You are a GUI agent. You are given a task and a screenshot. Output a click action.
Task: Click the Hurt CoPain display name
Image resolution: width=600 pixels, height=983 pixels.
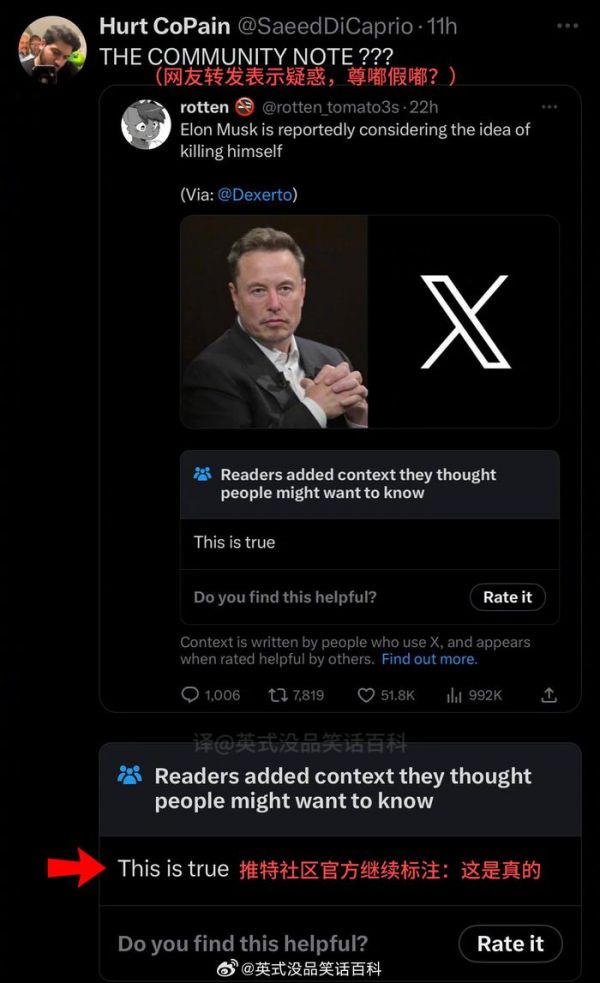tap(165, 26)
